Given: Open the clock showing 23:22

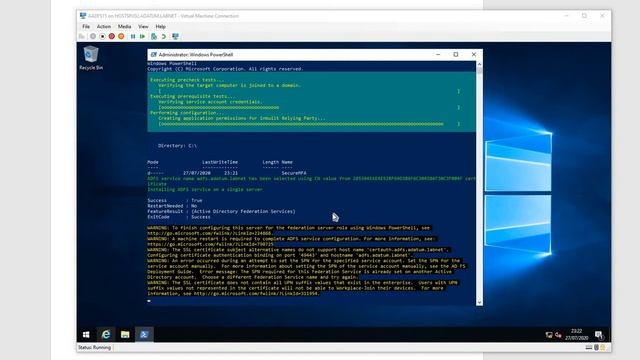Looking at the screenshot, I should tap(577, 334).
